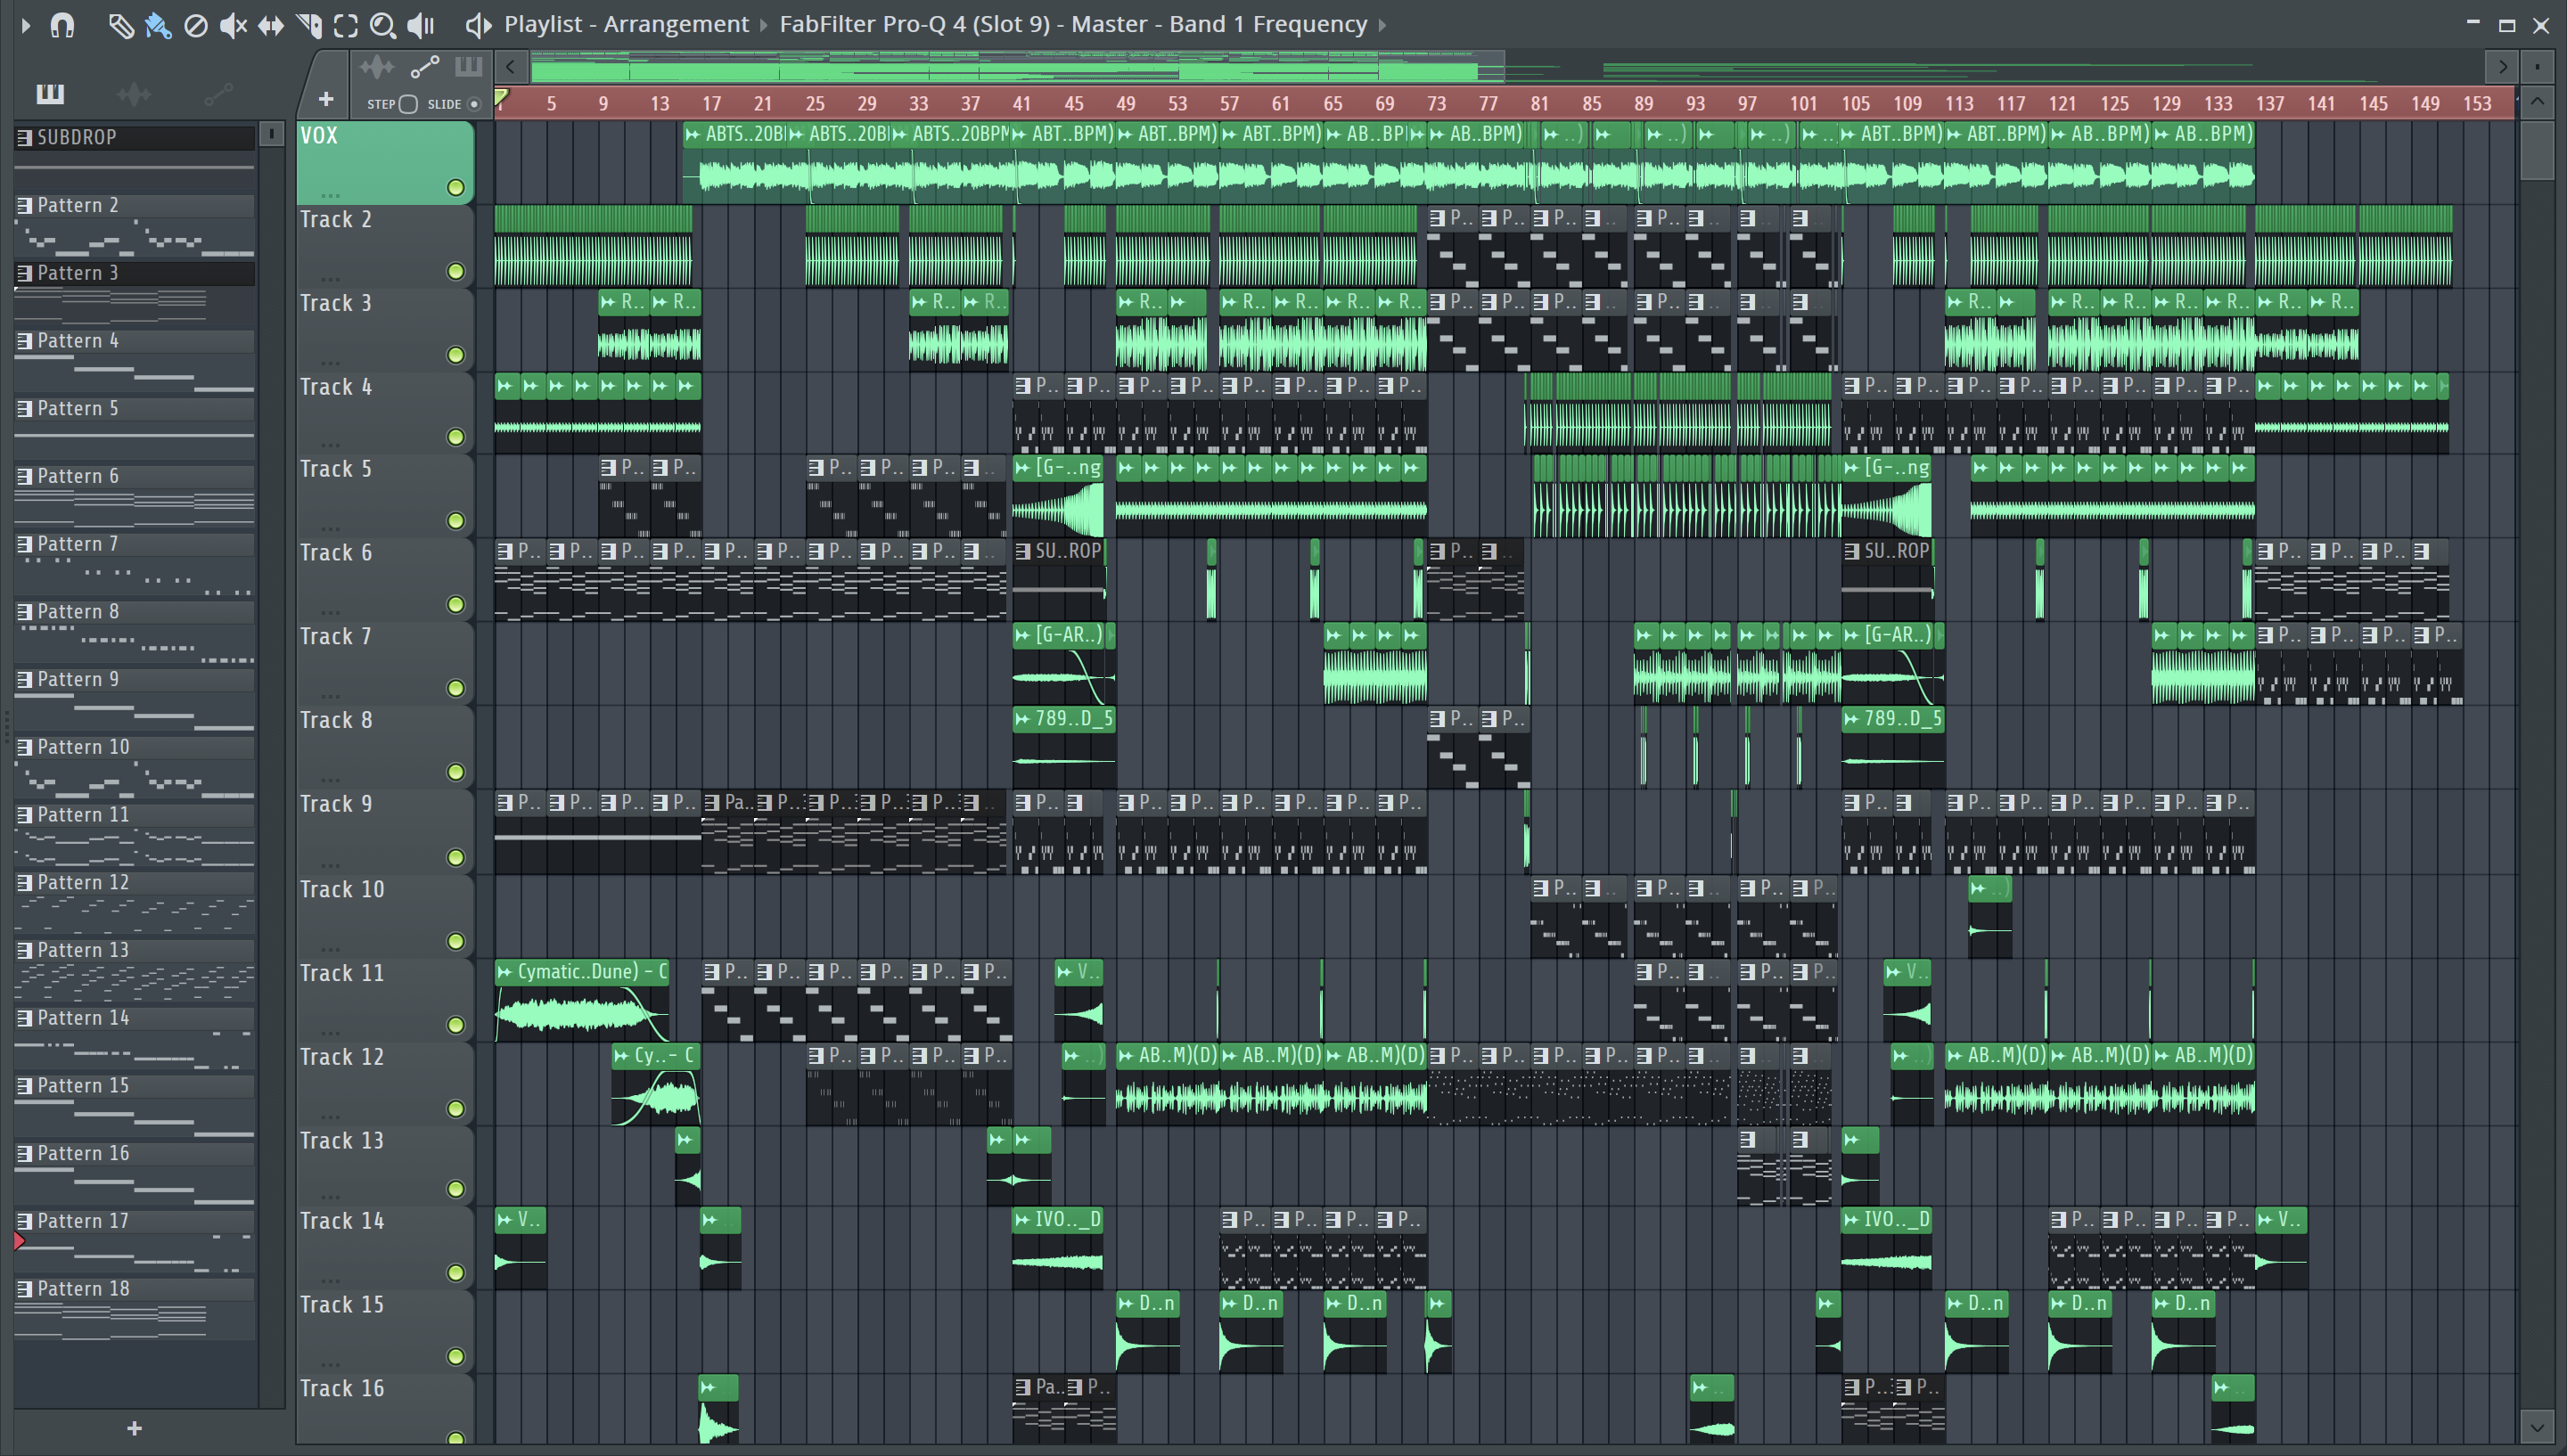Screen dimensions: 2567x1456
Task: Select Pattern 18 in the picker
Action: pos(135,1289)
